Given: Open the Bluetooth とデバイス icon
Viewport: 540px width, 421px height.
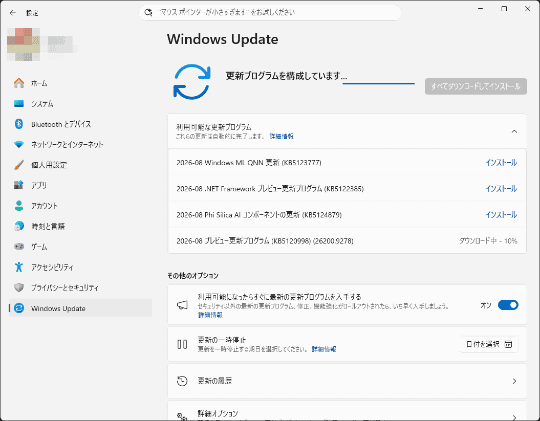Looking at the screenshot, I should (x=19, y=124).
